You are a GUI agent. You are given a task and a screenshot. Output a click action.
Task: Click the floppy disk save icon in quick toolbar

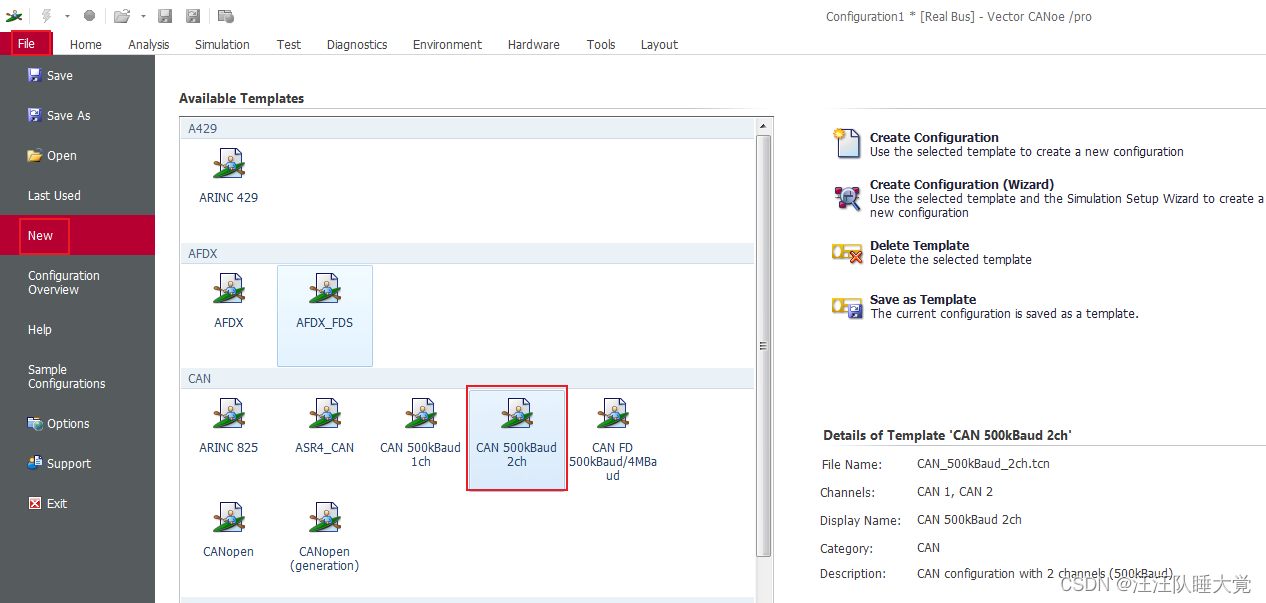[165, 16]
